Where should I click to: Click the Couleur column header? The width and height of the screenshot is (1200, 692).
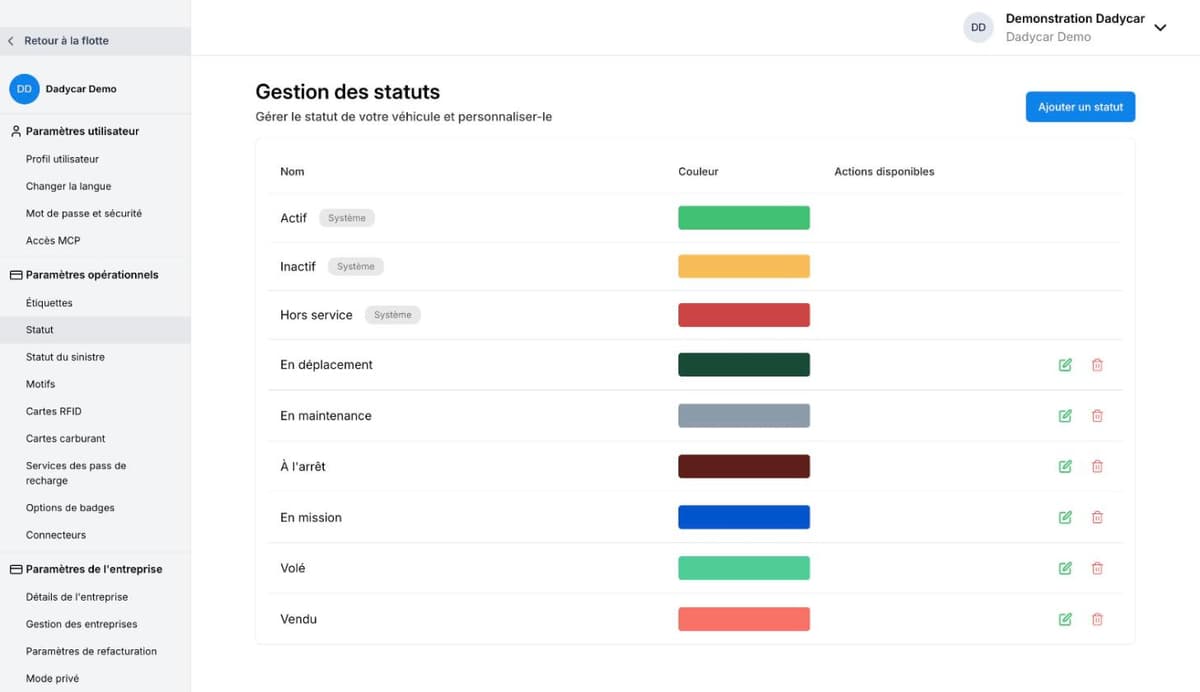click(698, 172)
